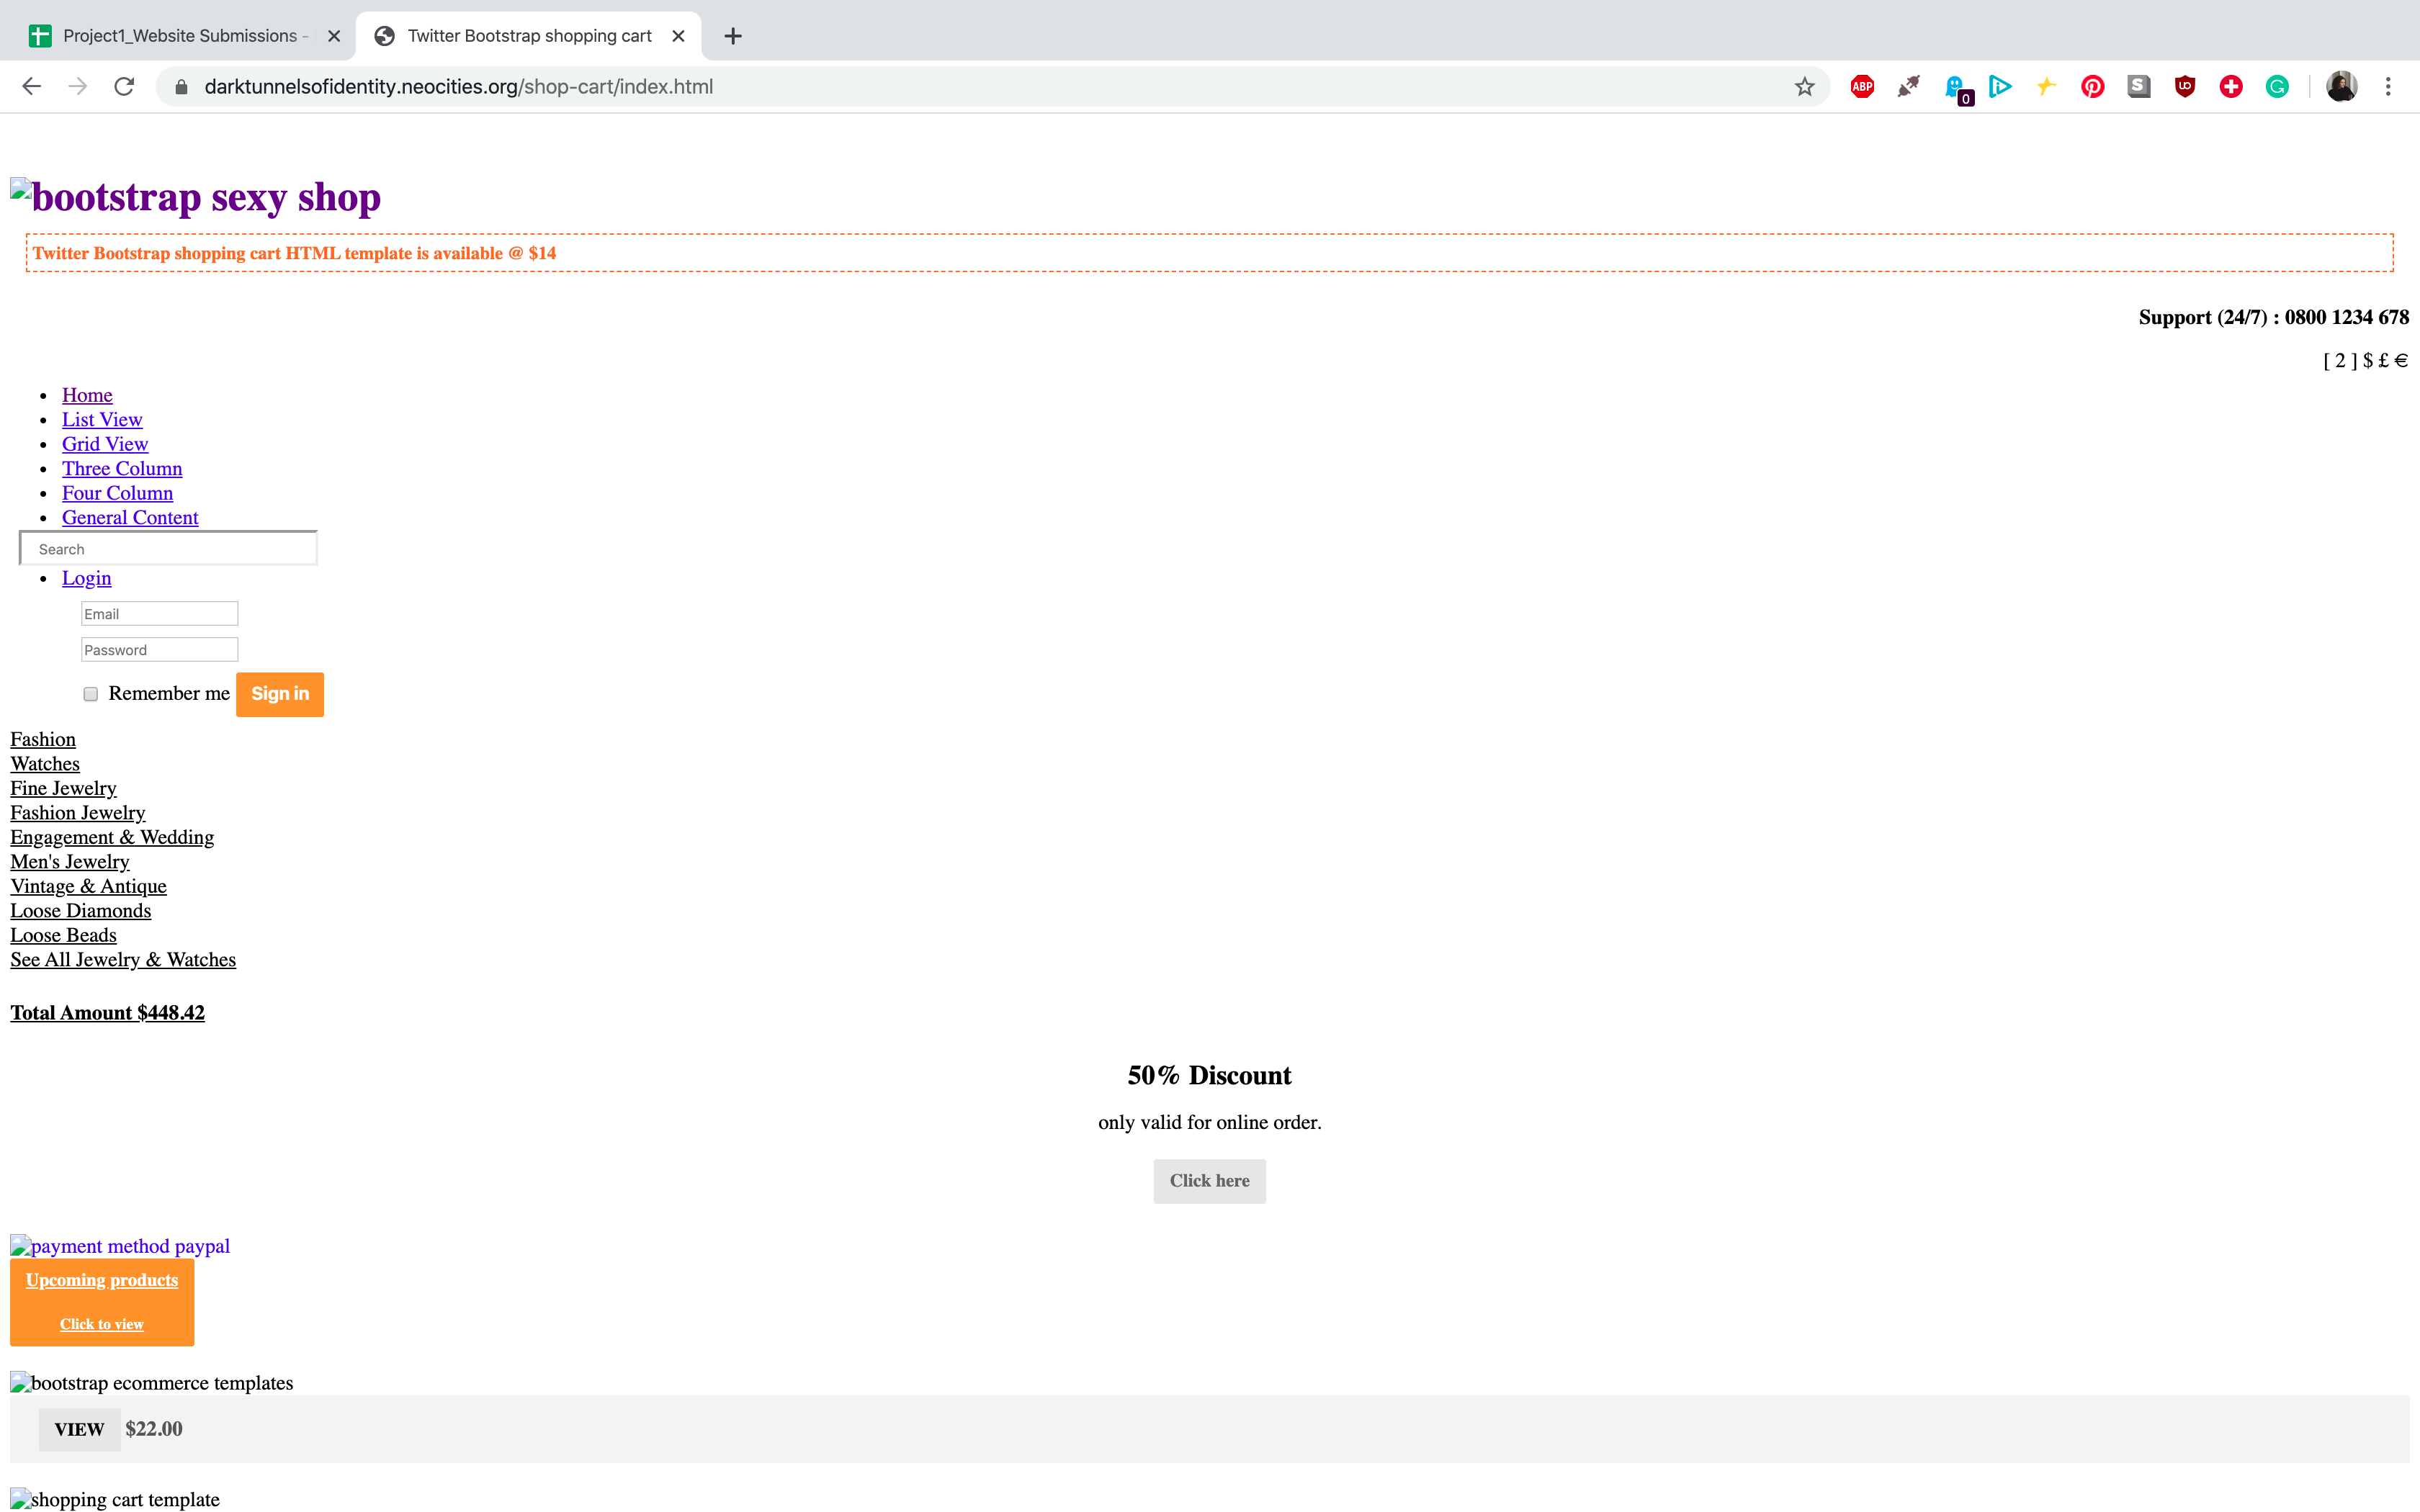Open the General Content link
This screenshot has width=2420, height=1512.
coord(130,518)
